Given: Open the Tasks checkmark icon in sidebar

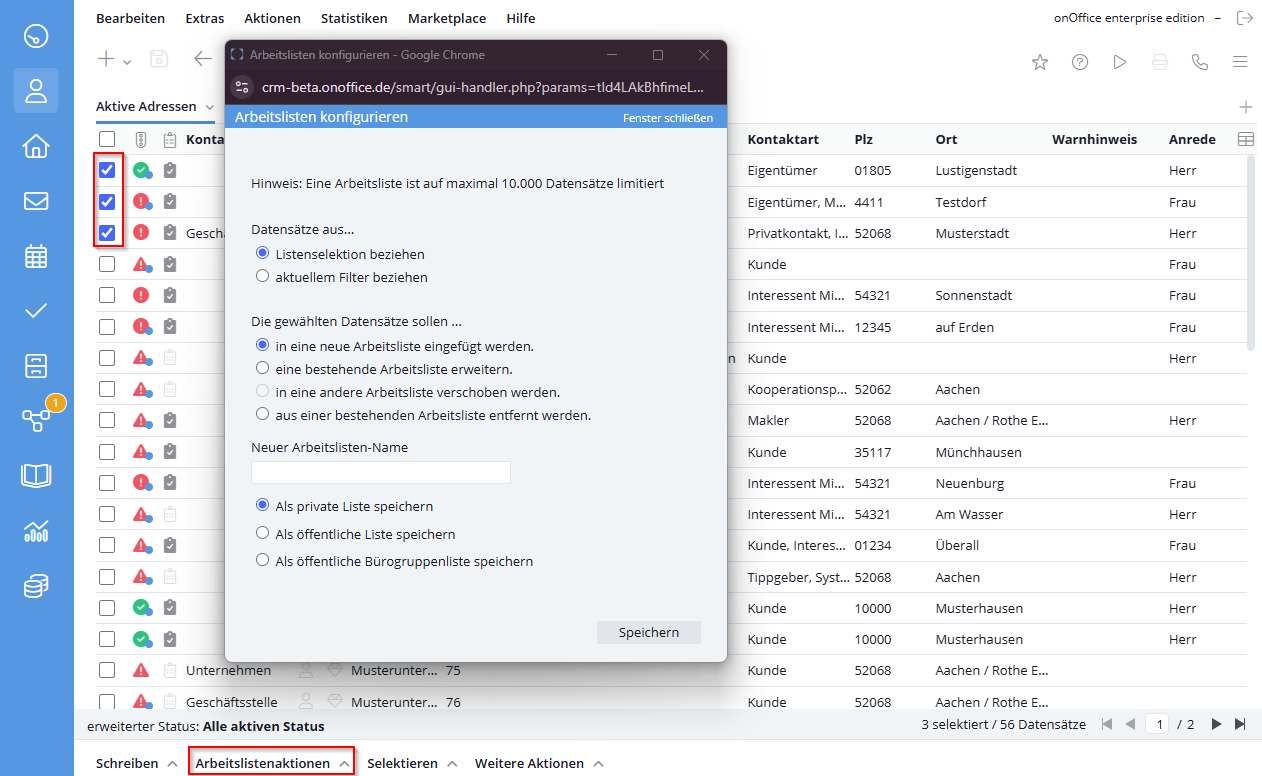Looking at the screenshot, I should [36, 311].
